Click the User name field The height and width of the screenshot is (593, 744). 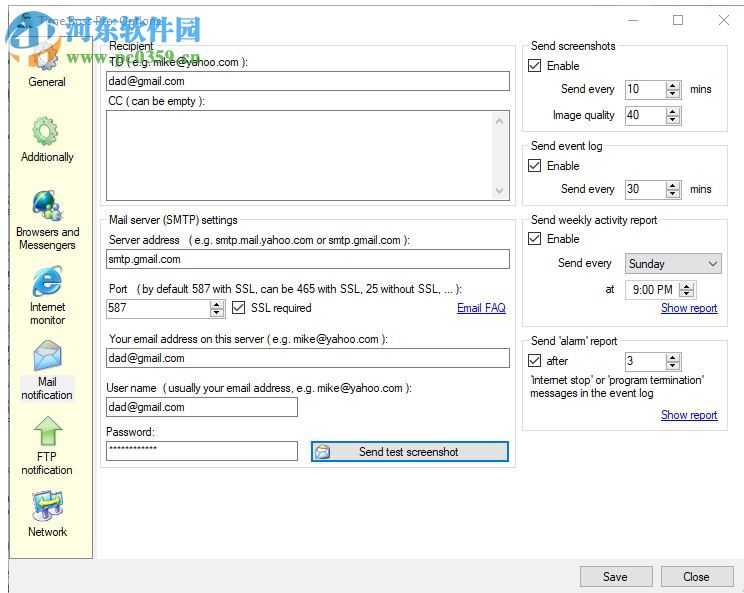click(x=202, y=407)
